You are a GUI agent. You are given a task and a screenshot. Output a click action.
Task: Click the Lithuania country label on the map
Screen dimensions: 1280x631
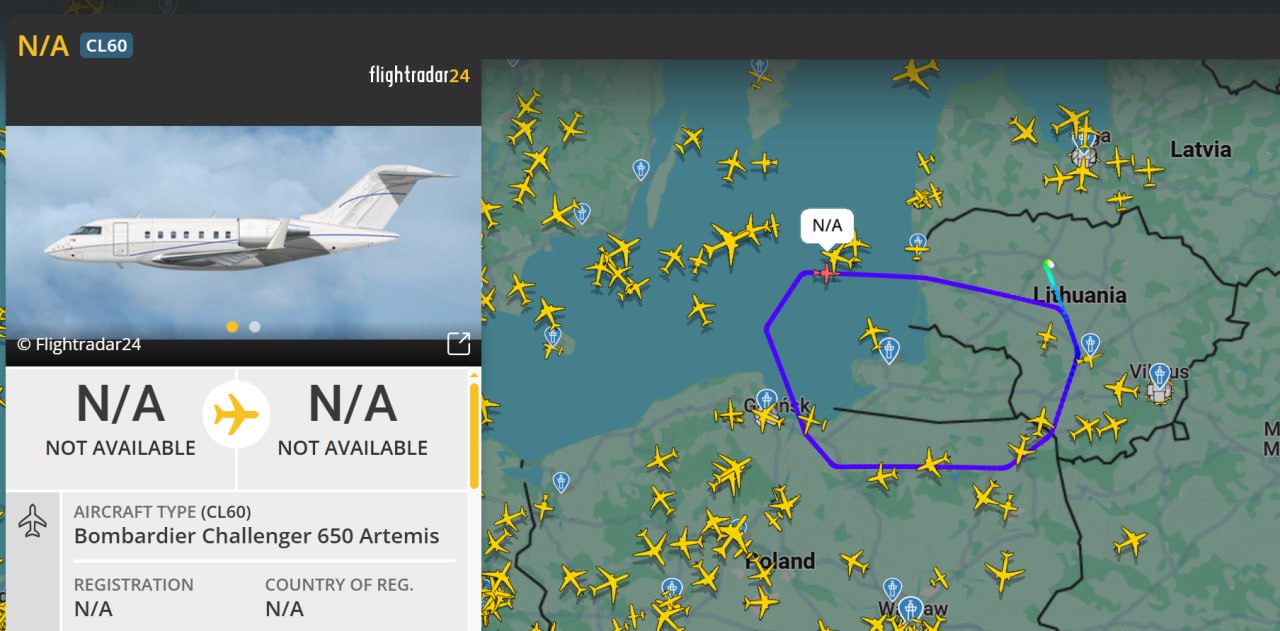[x=1080, y=295]
